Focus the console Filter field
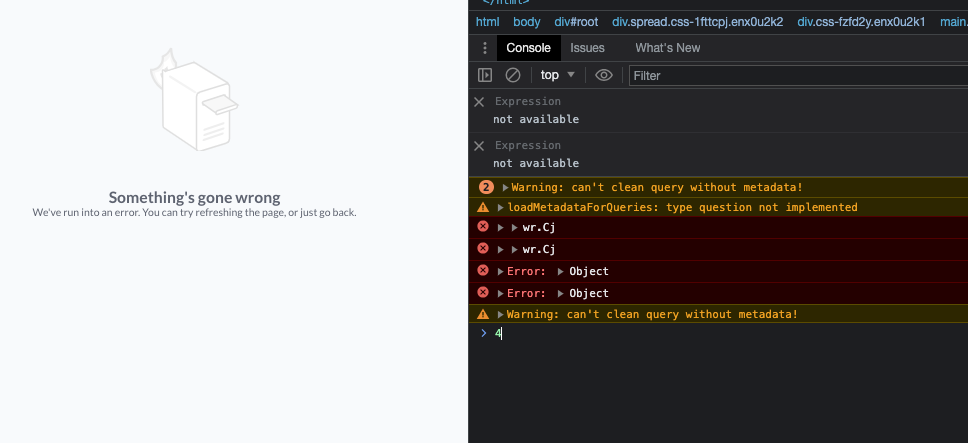This screenshot has height=443, width=968. [x=798, y=76]
